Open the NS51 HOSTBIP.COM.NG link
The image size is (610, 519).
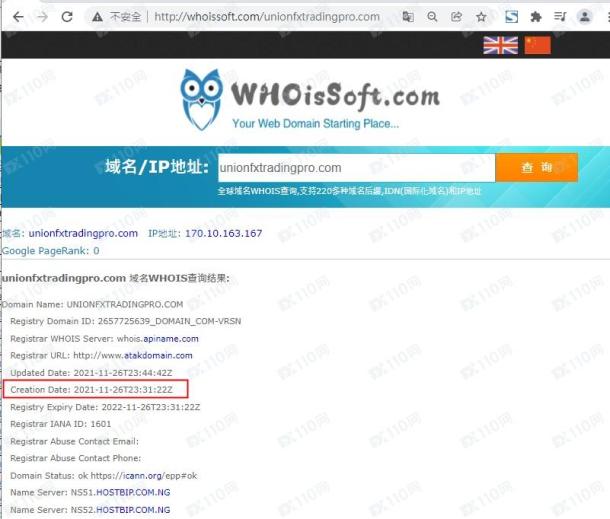click(133, 493)
